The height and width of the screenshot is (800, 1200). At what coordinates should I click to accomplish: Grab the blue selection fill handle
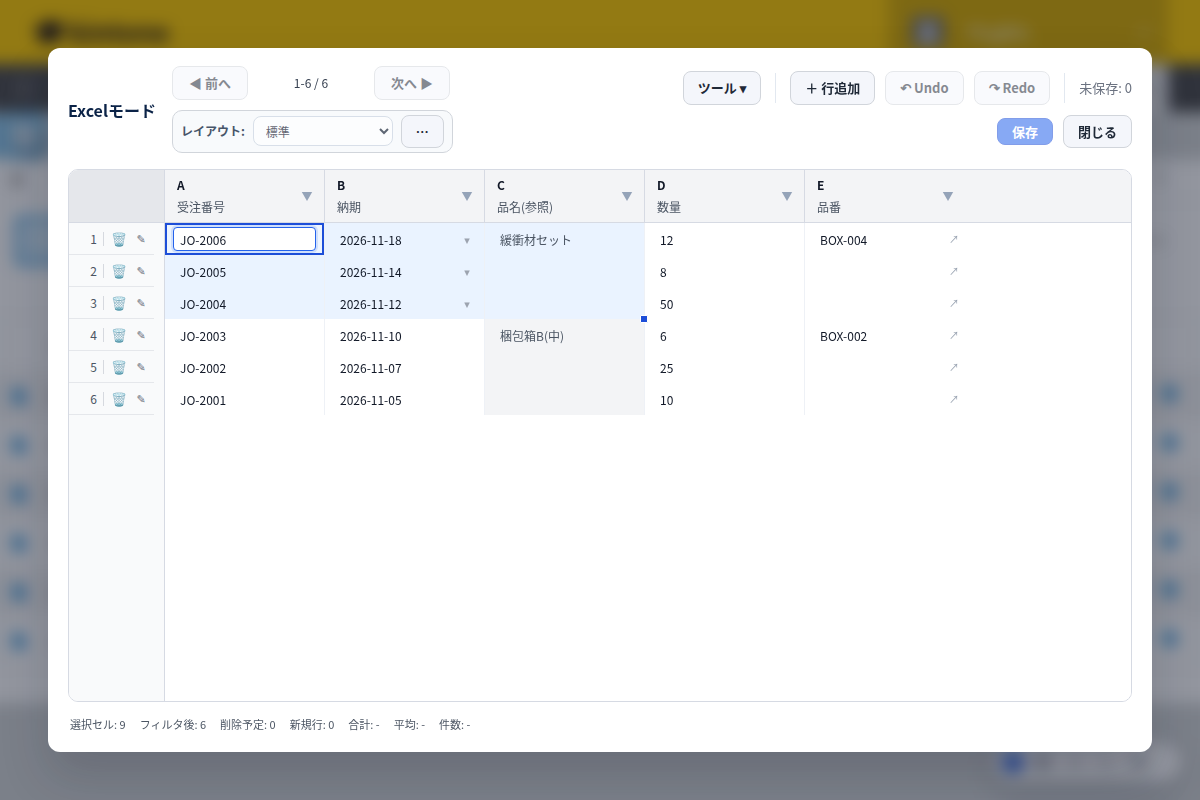pyautogui.click(x=644, y=319)
